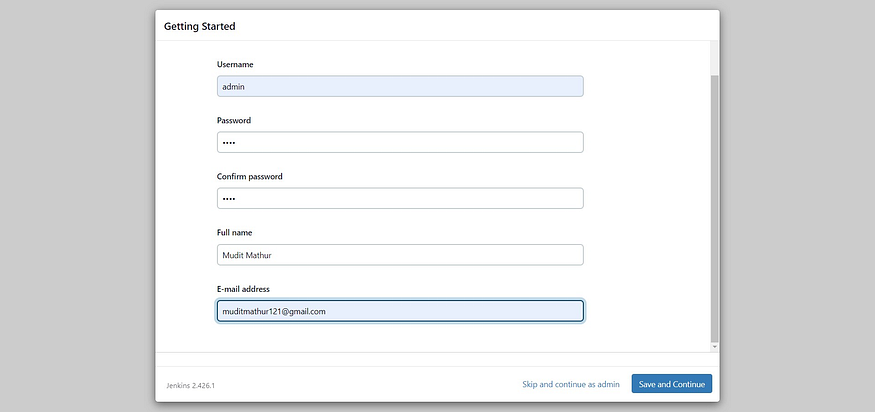This screenshot has width=875, height=412.
Task: Click the Username label
Action: pyautogui.click(x=236, y=65)
